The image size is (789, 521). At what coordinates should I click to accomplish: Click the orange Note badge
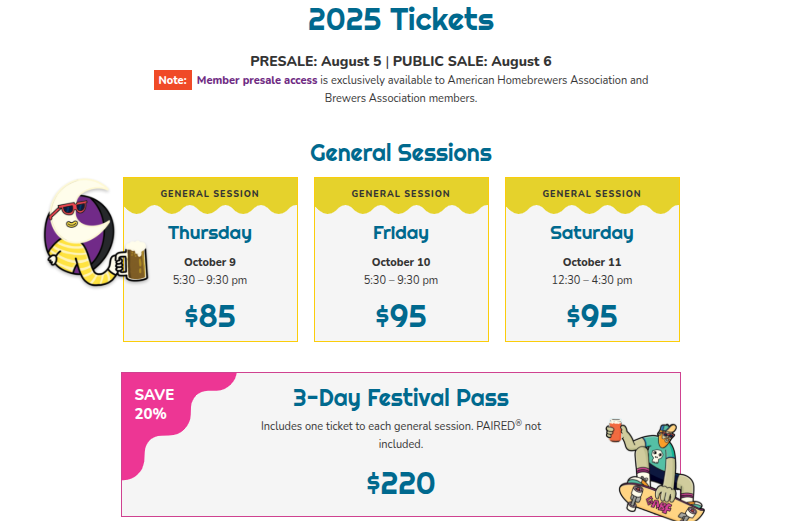(173, 80)
